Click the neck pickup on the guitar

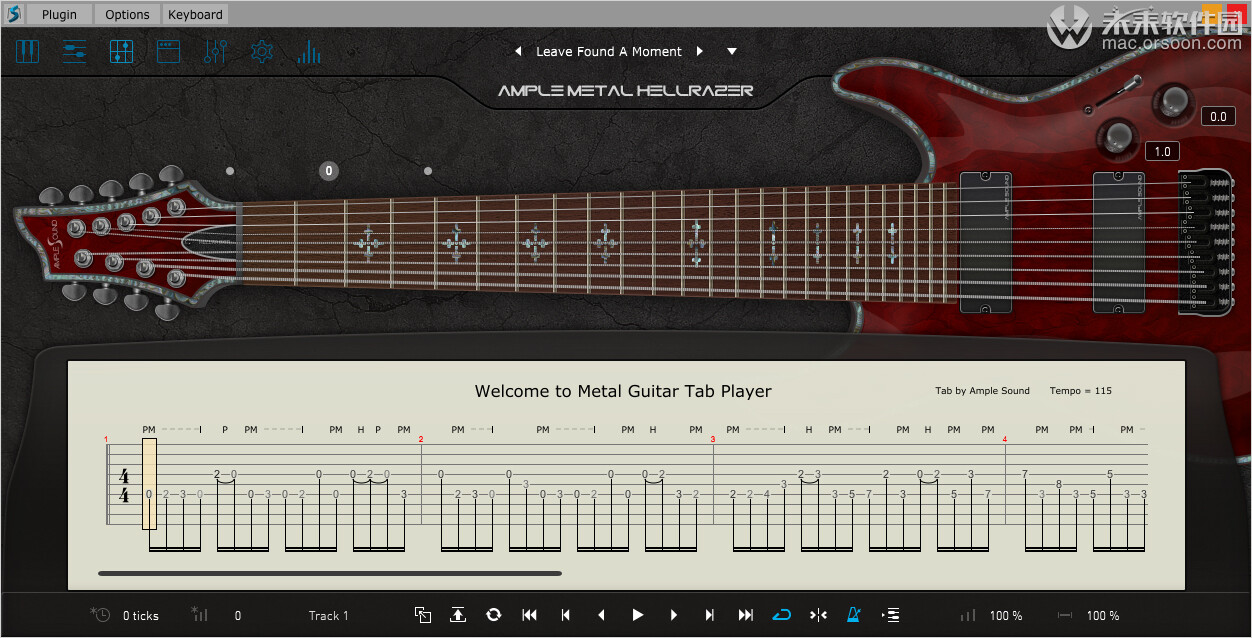click(986, 242)
